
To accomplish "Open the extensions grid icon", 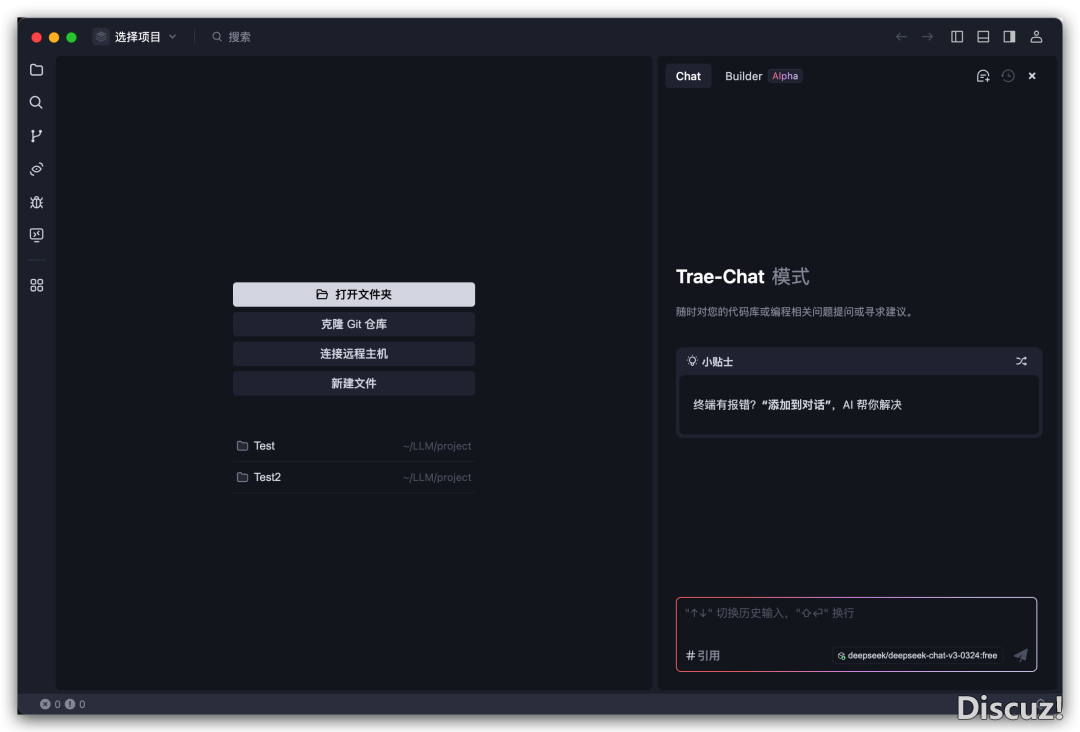I will coord(37,285).
